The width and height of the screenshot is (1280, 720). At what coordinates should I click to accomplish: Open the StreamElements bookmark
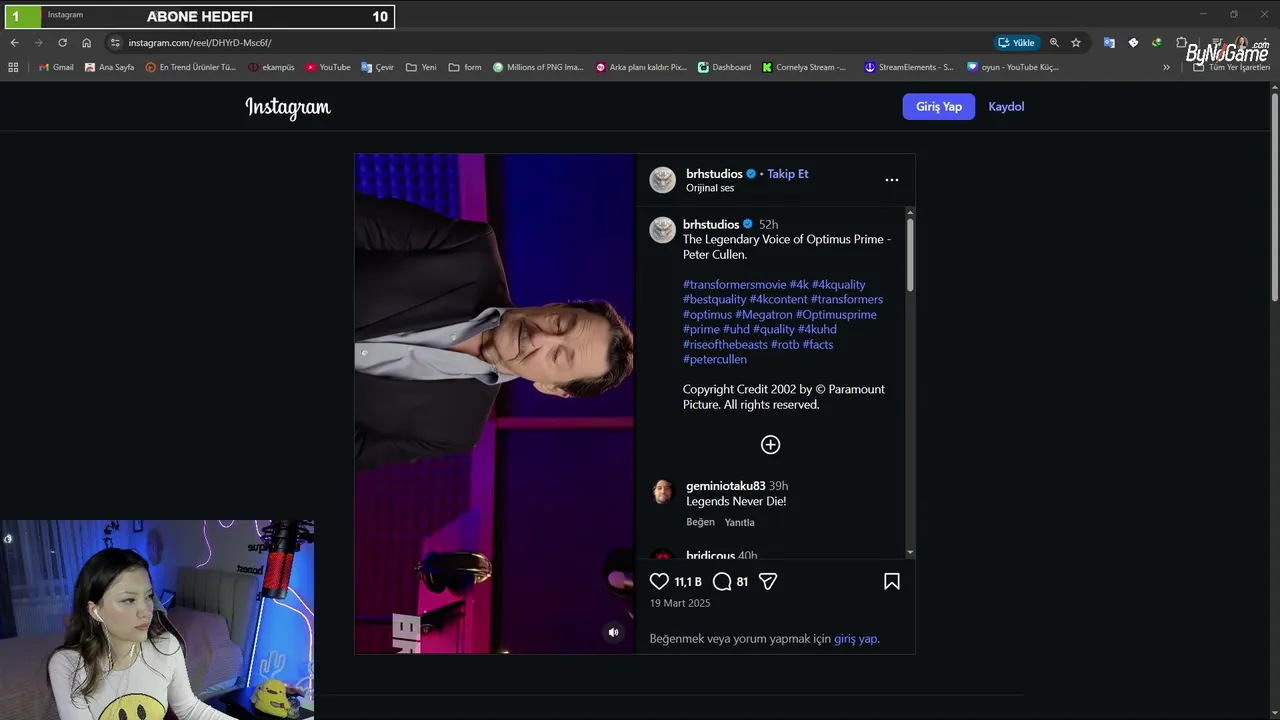tap(909, 67)
